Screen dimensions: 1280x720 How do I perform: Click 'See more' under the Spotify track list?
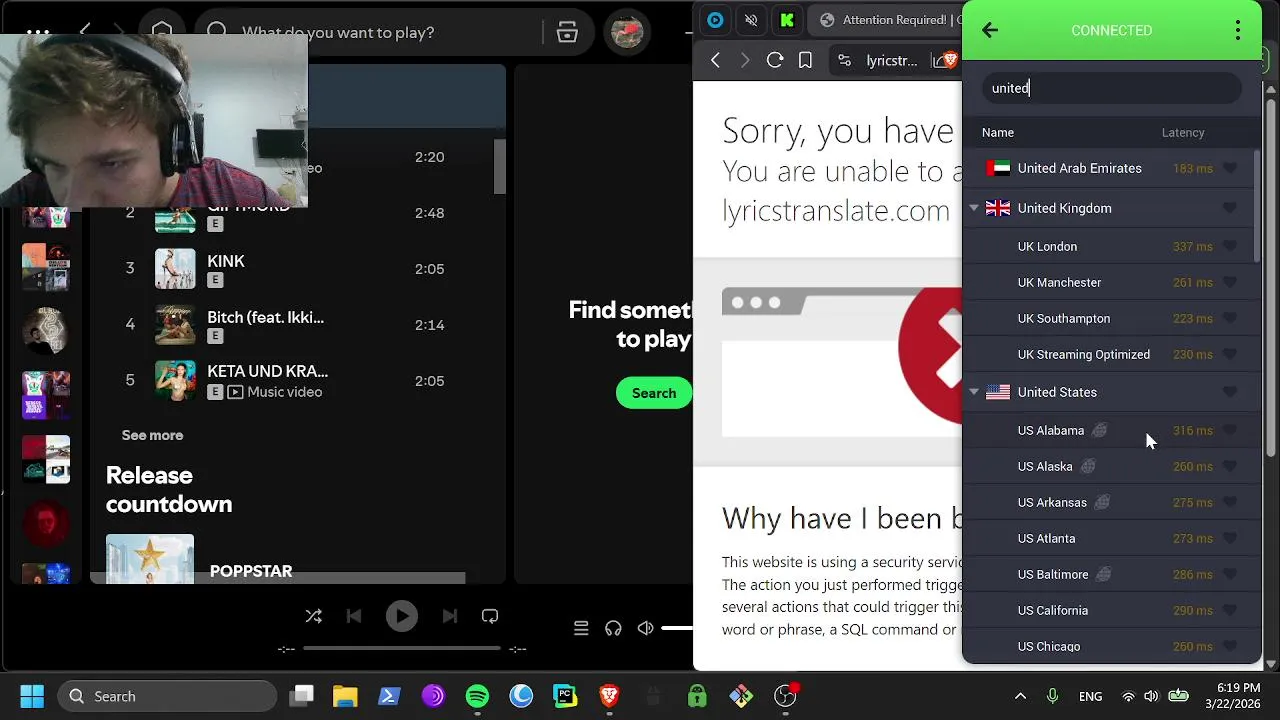pos(152,435)
